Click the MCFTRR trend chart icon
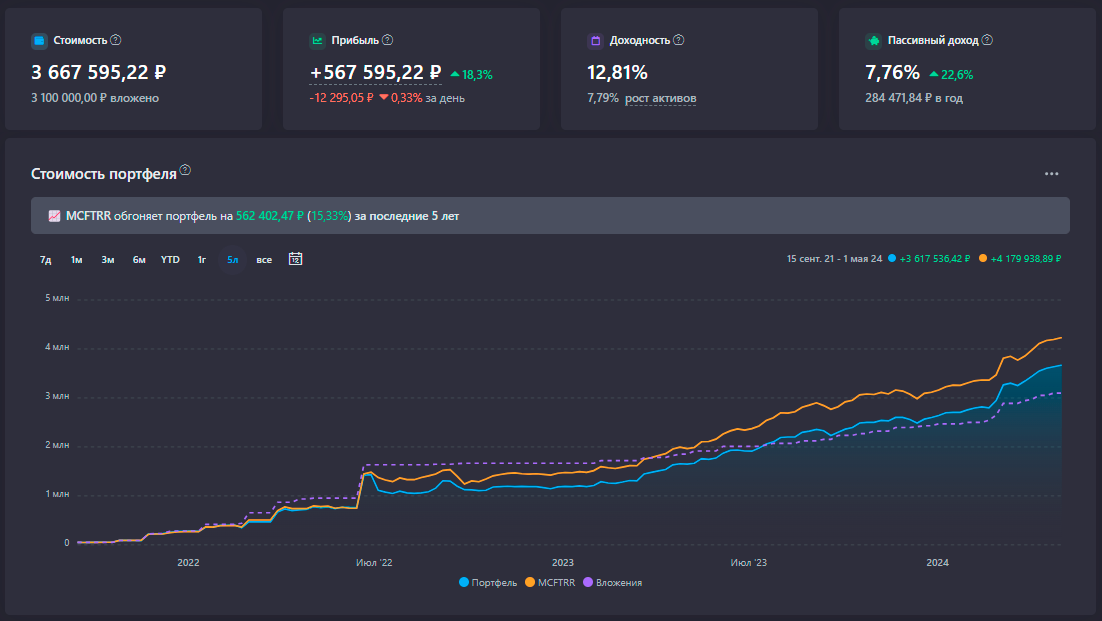The width and height of the screenshot is (1102, 621). (x=54, y=216)
